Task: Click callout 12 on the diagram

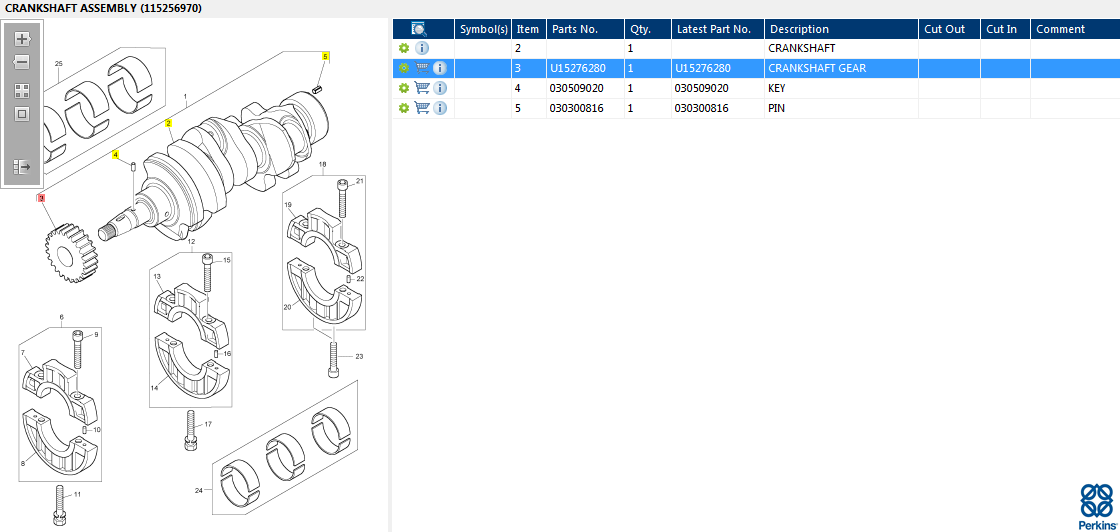Action: [x=191, y=241]
